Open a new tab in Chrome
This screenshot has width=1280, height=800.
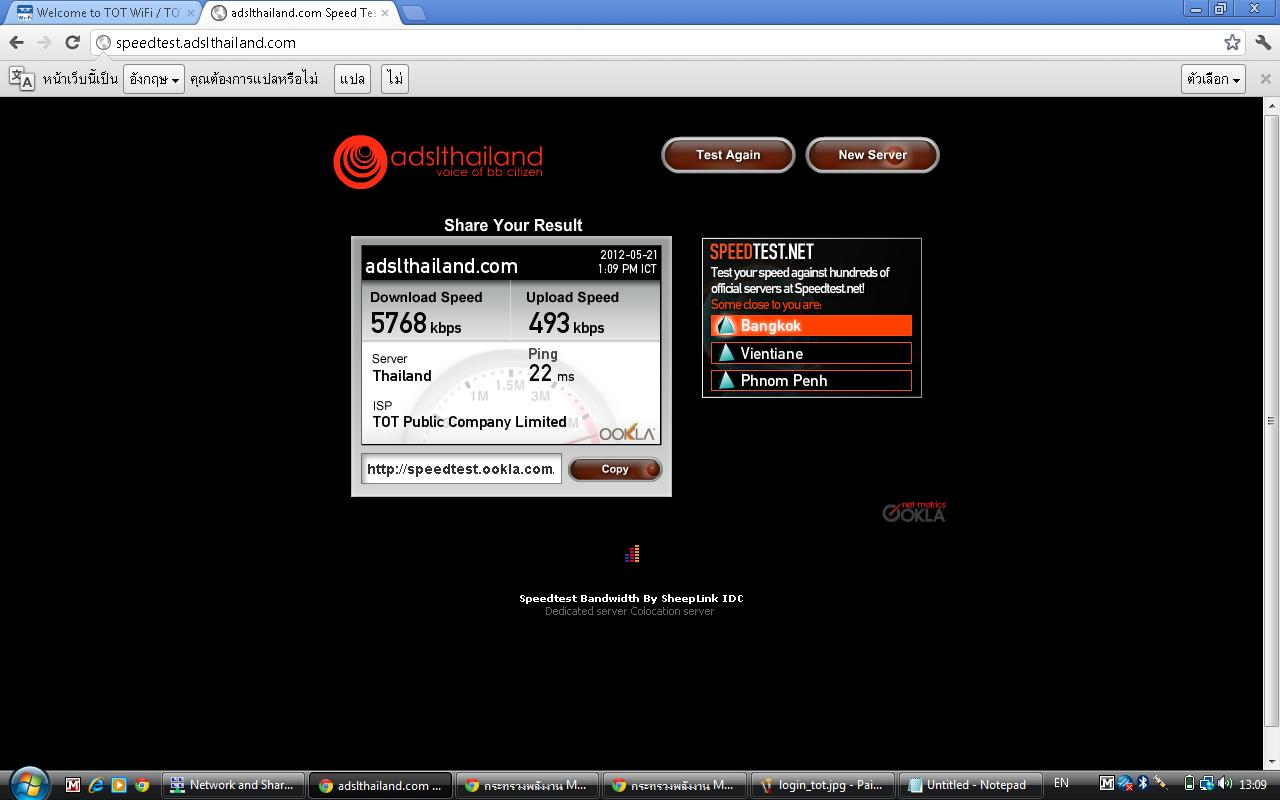(413, 13)
